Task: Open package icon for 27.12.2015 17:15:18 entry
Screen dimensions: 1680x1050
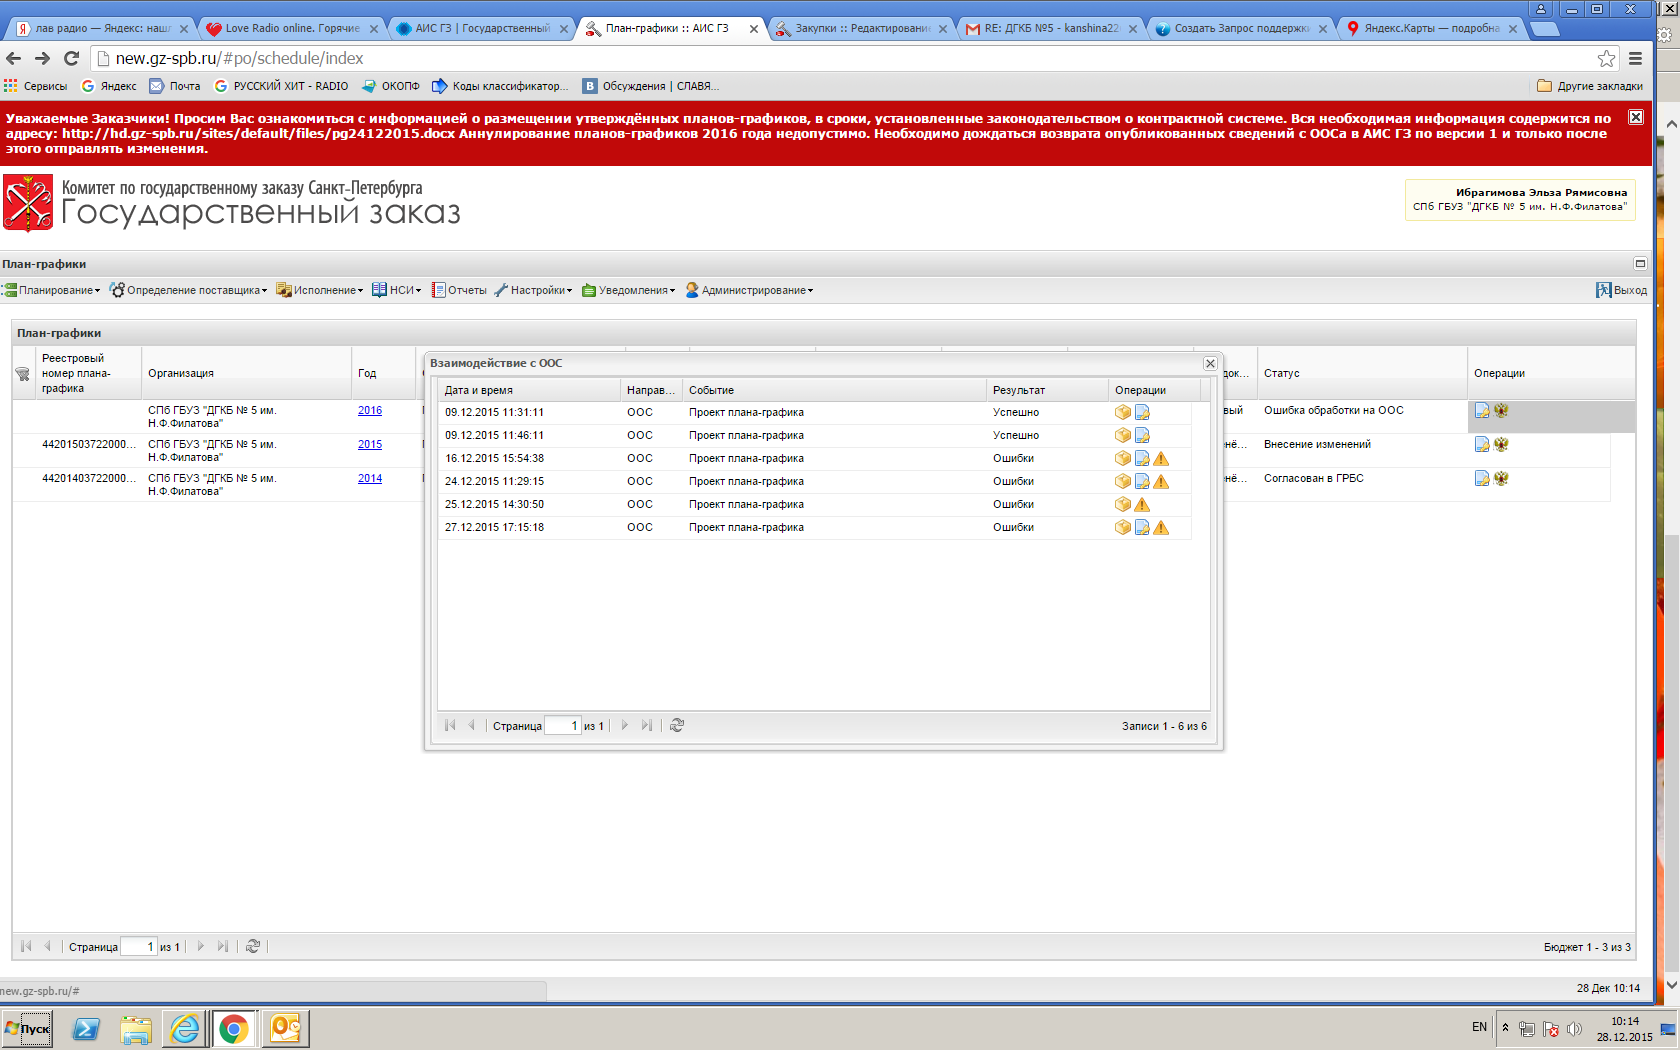Action: pyautogui.click(x=1123, y=527)
